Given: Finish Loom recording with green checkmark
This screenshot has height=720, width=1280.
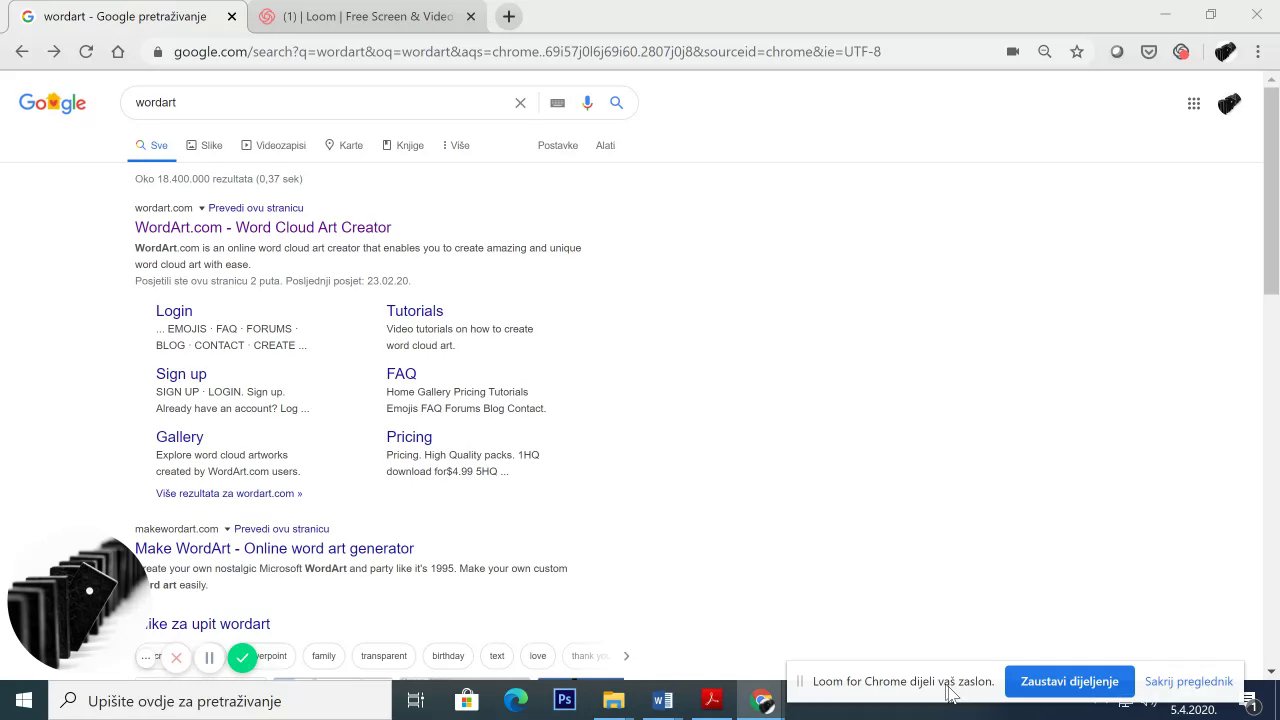Looking at the screenshot, I should click(242, 658).
